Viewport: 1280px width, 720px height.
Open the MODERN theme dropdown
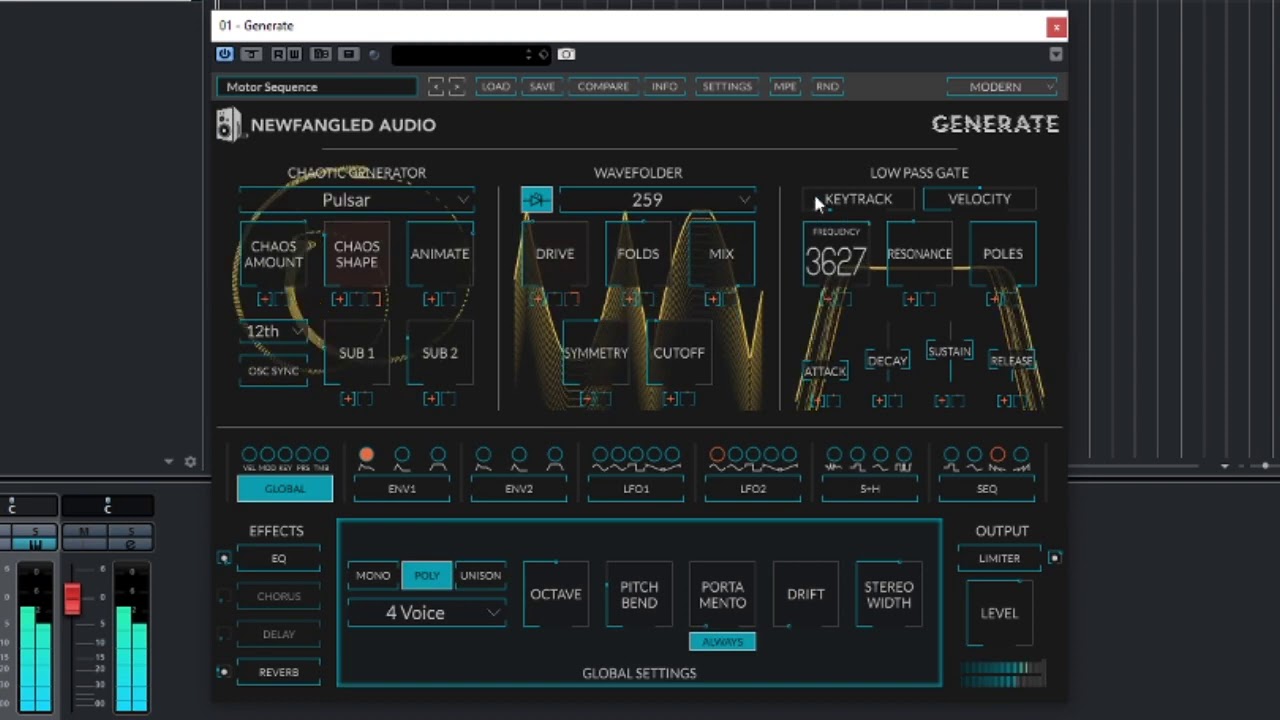coord(1001,87)
